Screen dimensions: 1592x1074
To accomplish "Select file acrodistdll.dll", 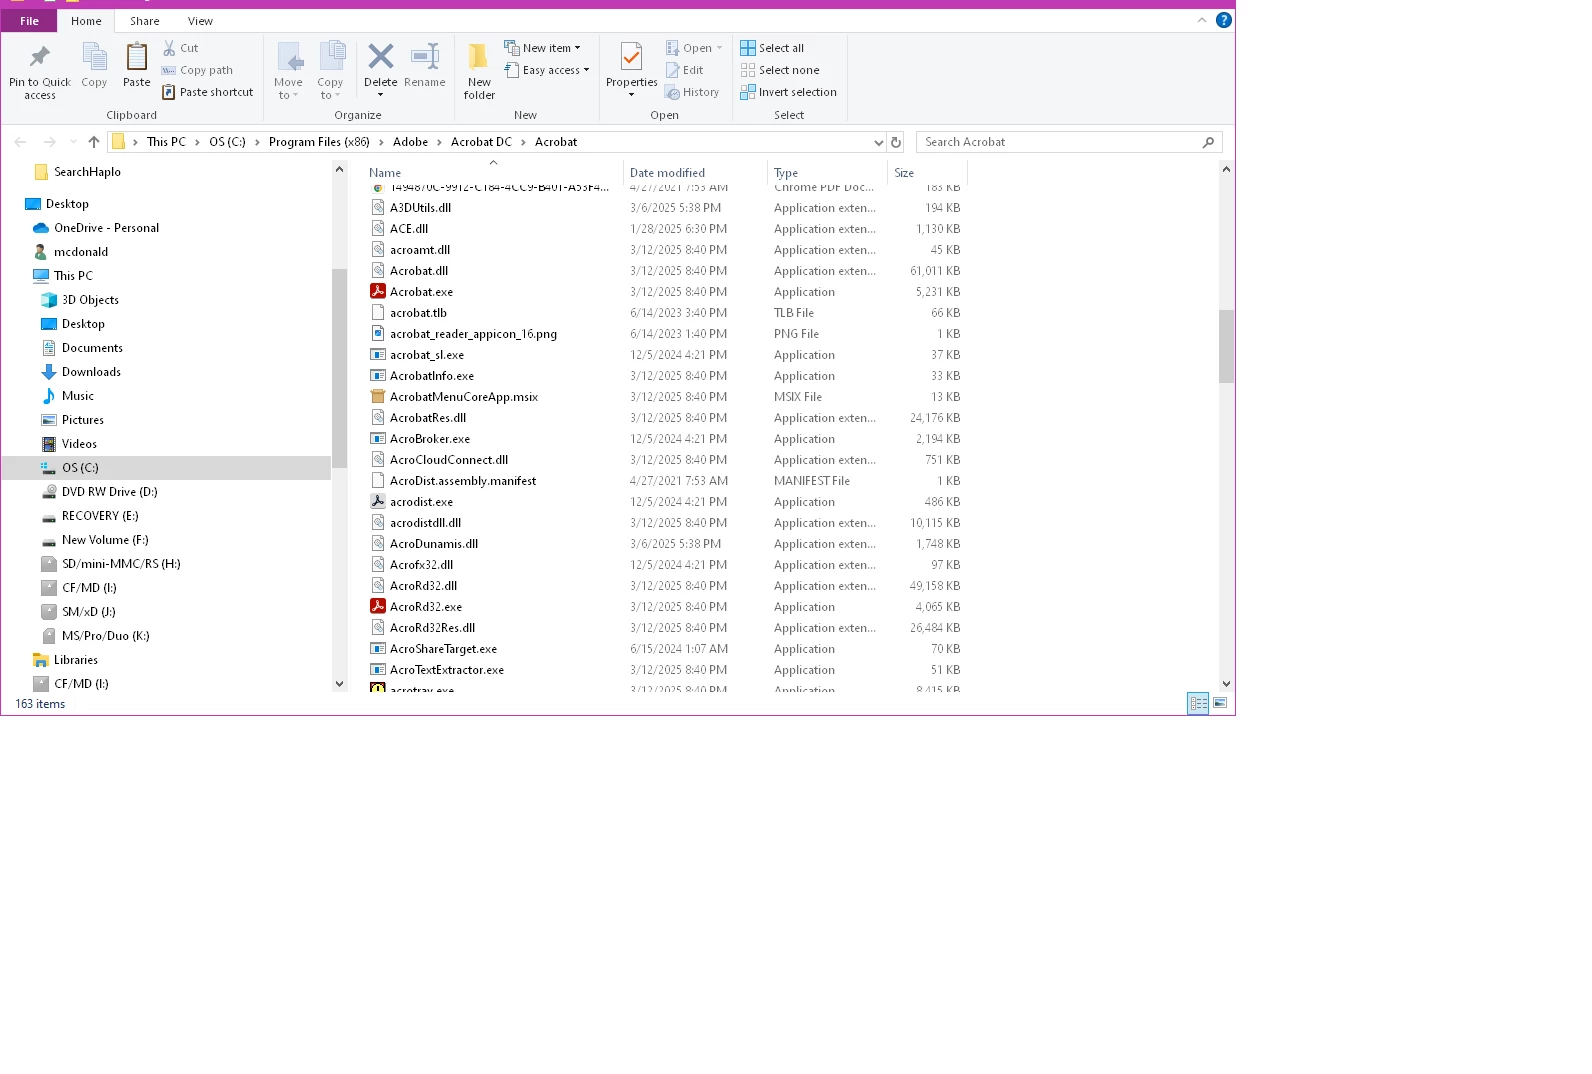I will pyautogui.click(x=425, y=522).
